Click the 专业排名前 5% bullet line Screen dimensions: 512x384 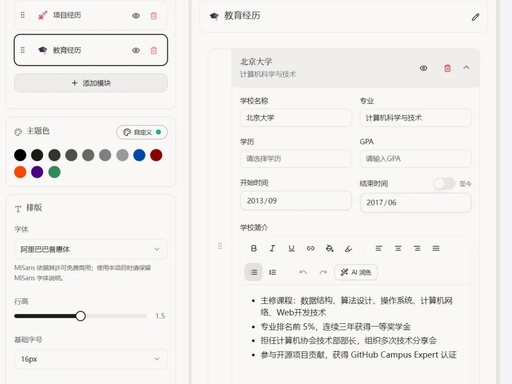tap(335, 327)
